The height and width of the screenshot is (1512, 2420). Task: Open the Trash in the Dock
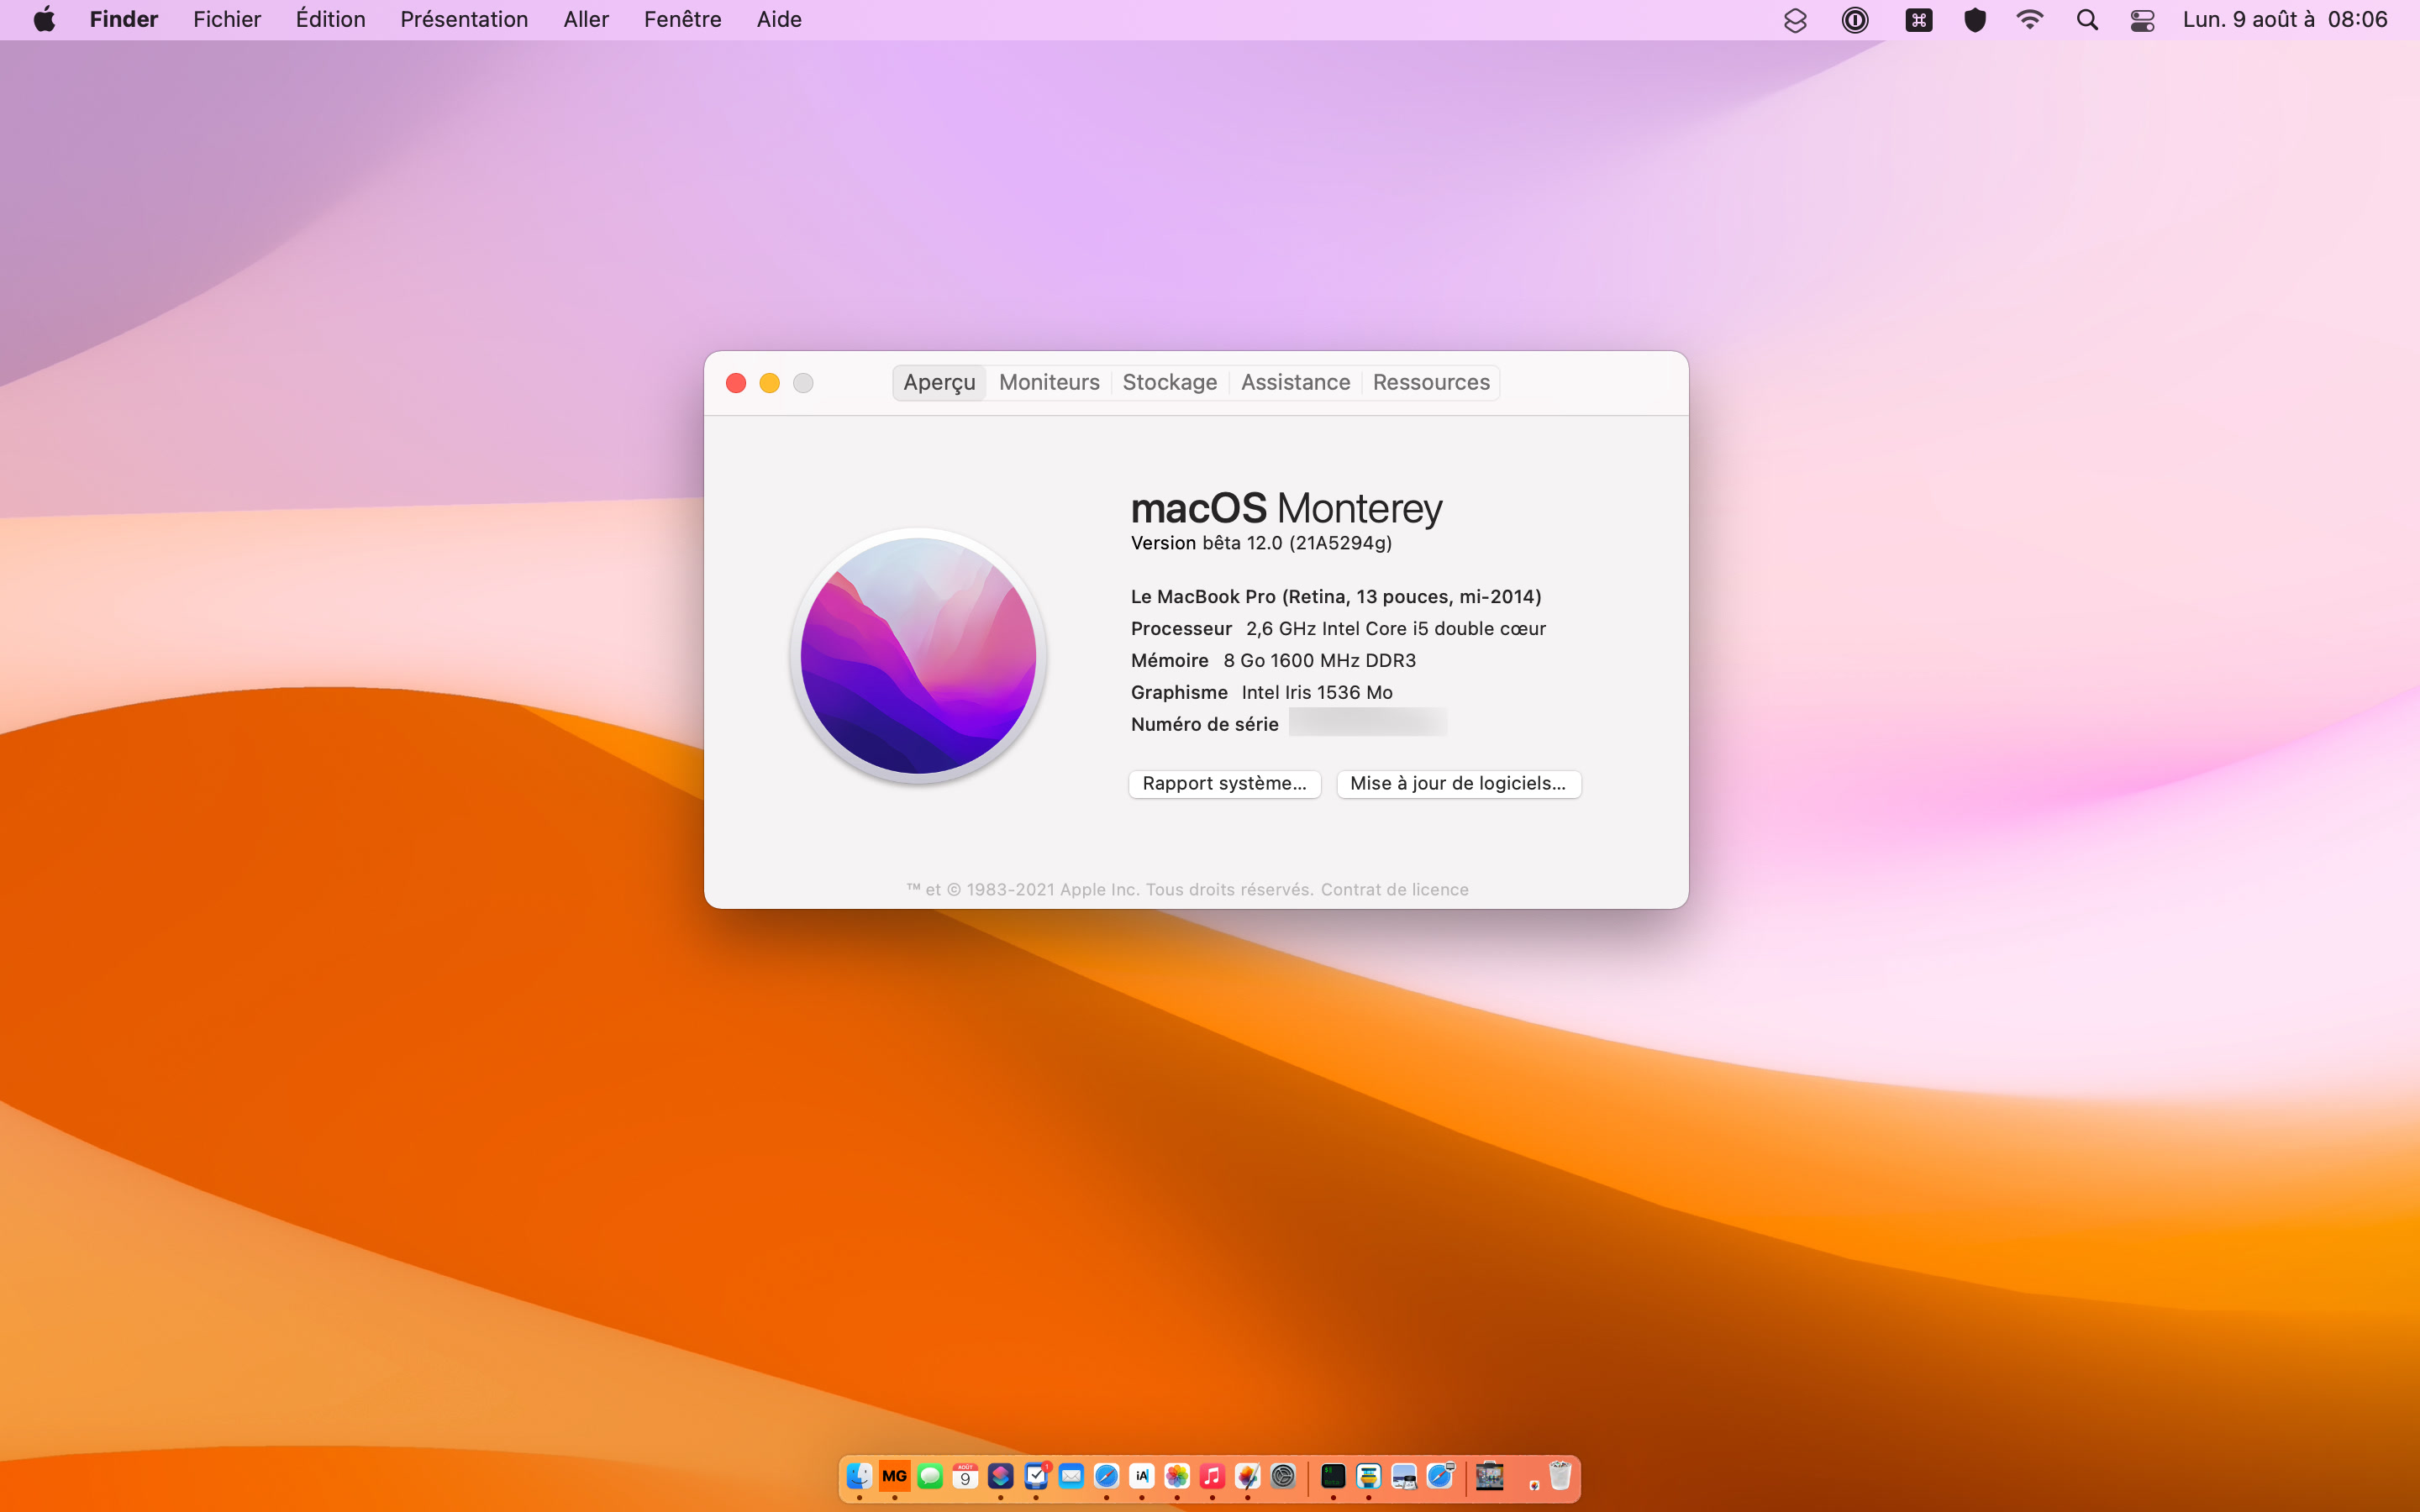(1560, 1476)
